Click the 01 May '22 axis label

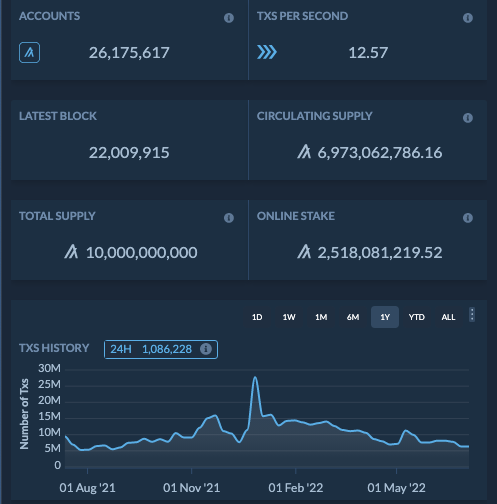click(x=396, y=488)
